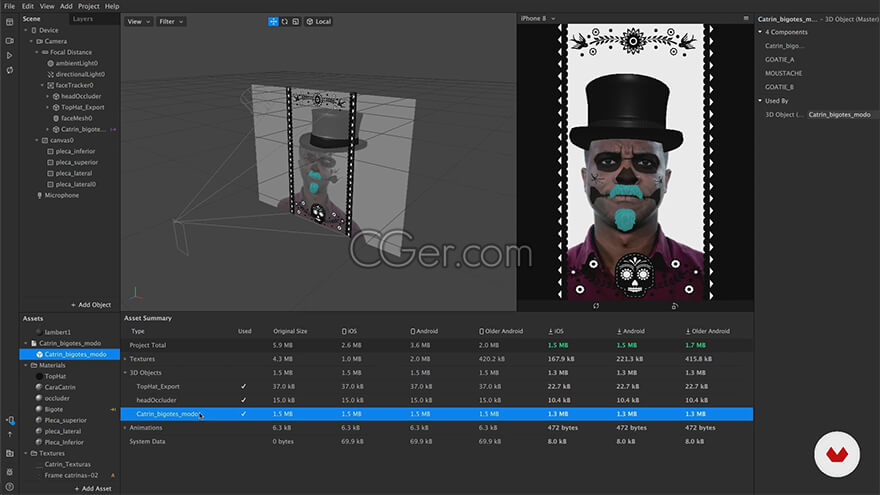Select the lambert1 asset

pos(53,332)
